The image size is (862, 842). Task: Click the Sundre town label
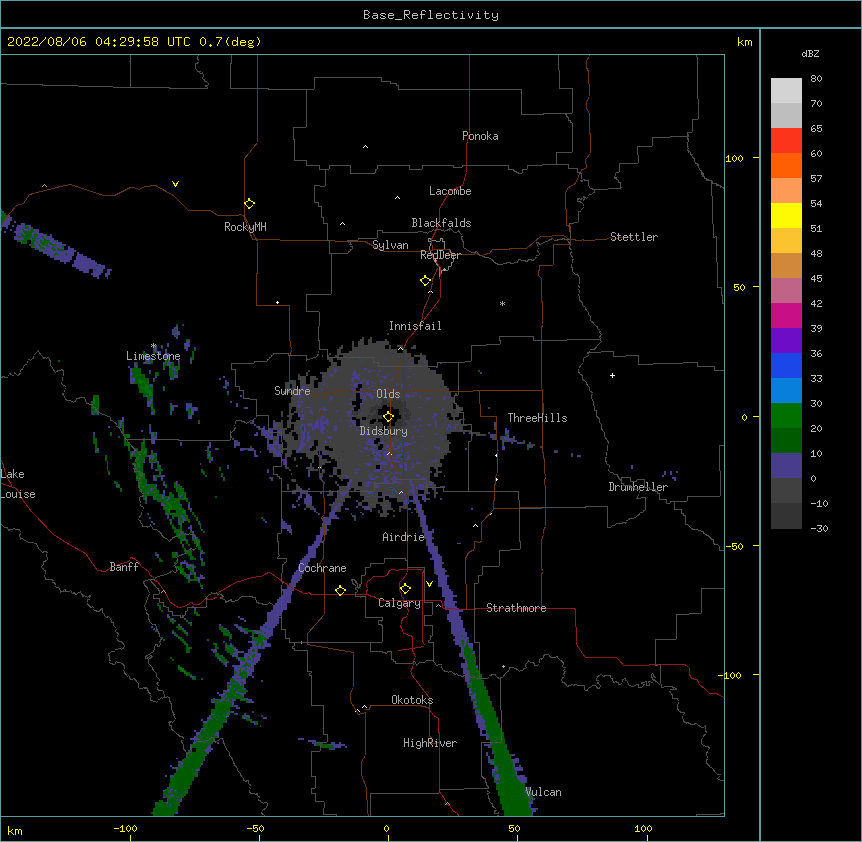[x=292, y=391]
